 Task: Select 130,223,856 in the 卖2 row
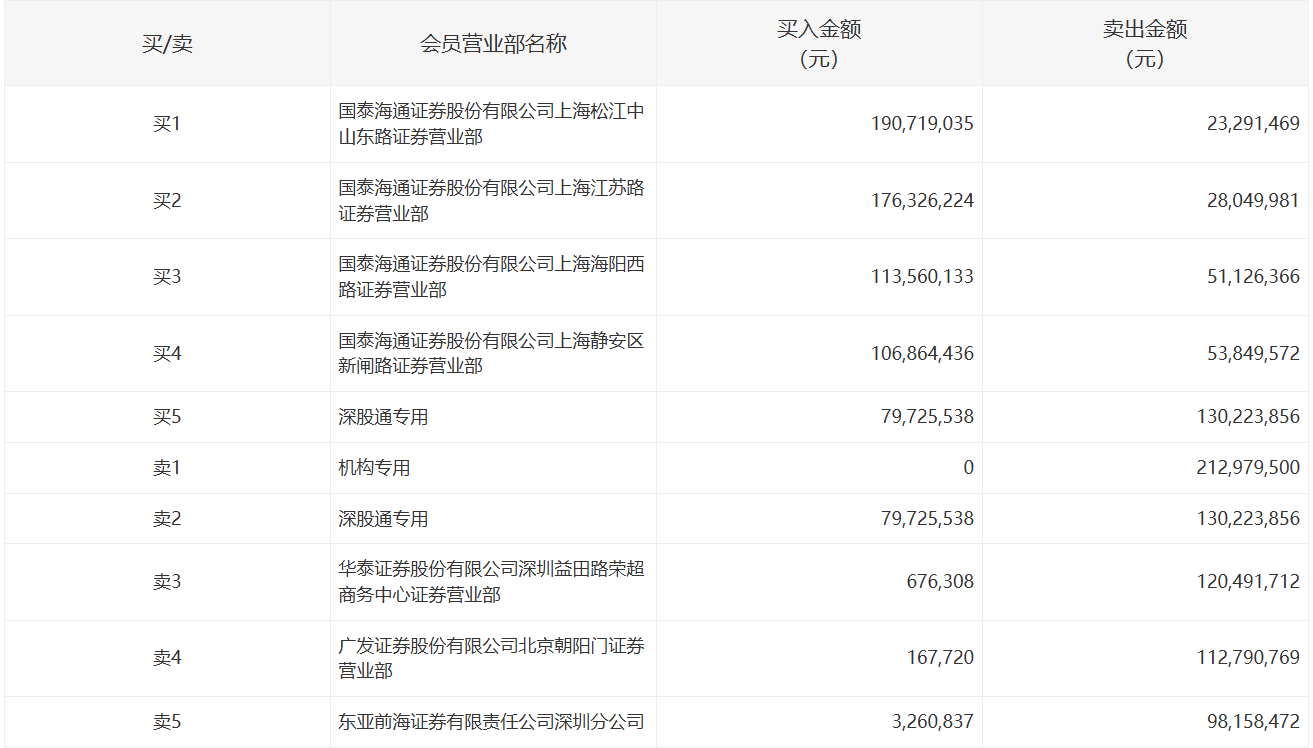tap(1248, 519)
